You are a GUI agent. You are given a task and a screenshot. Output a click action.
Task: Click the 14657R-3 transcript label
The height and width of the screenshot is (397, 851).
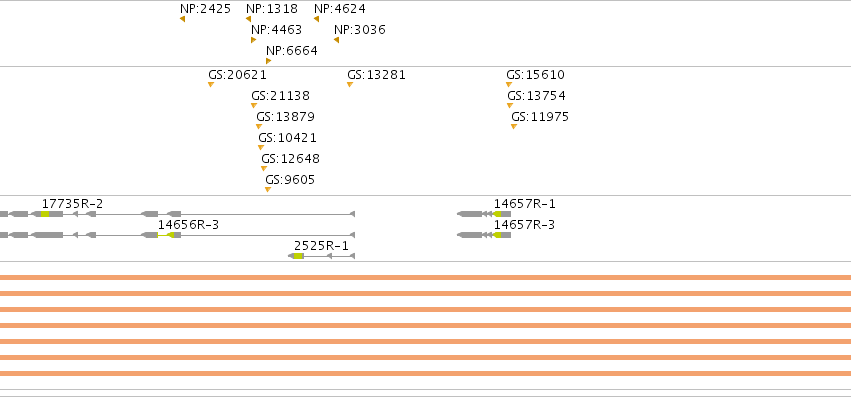[x=524, y=224]
